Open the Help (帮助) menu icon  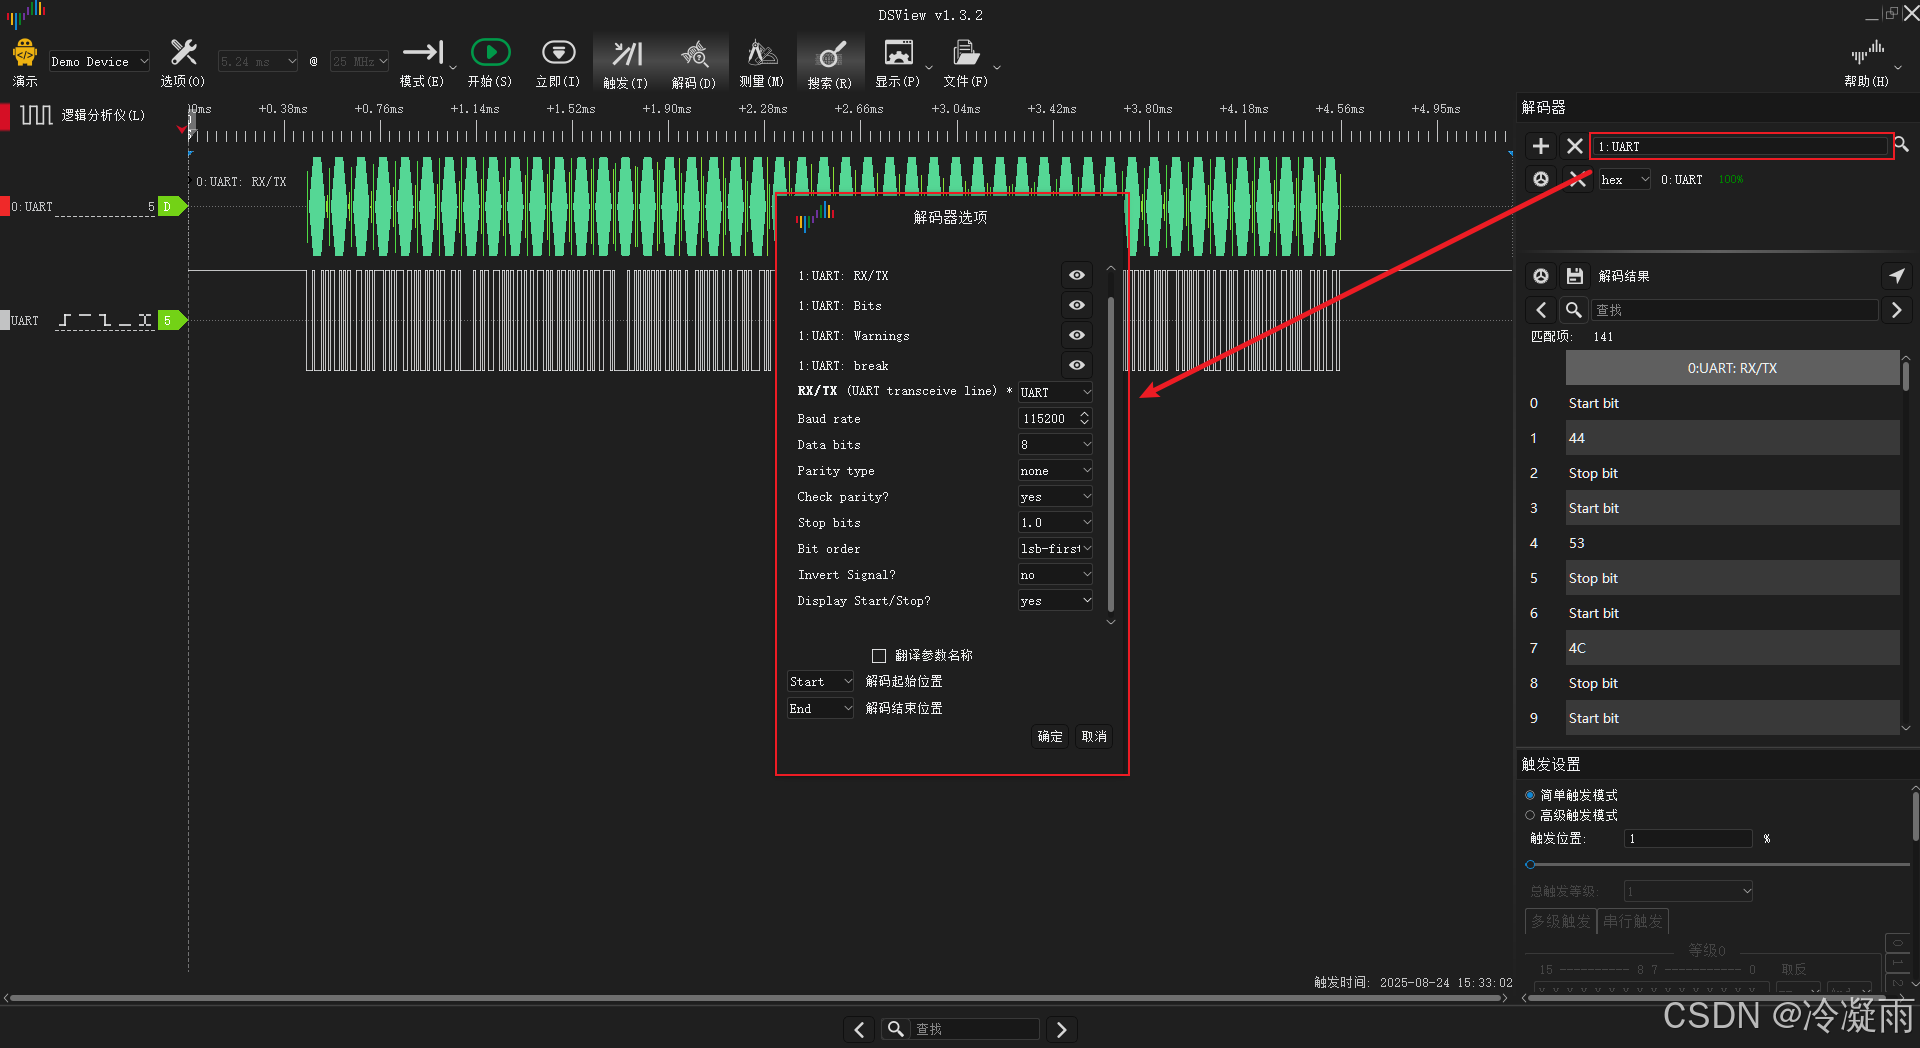[x=1867, y=51]
